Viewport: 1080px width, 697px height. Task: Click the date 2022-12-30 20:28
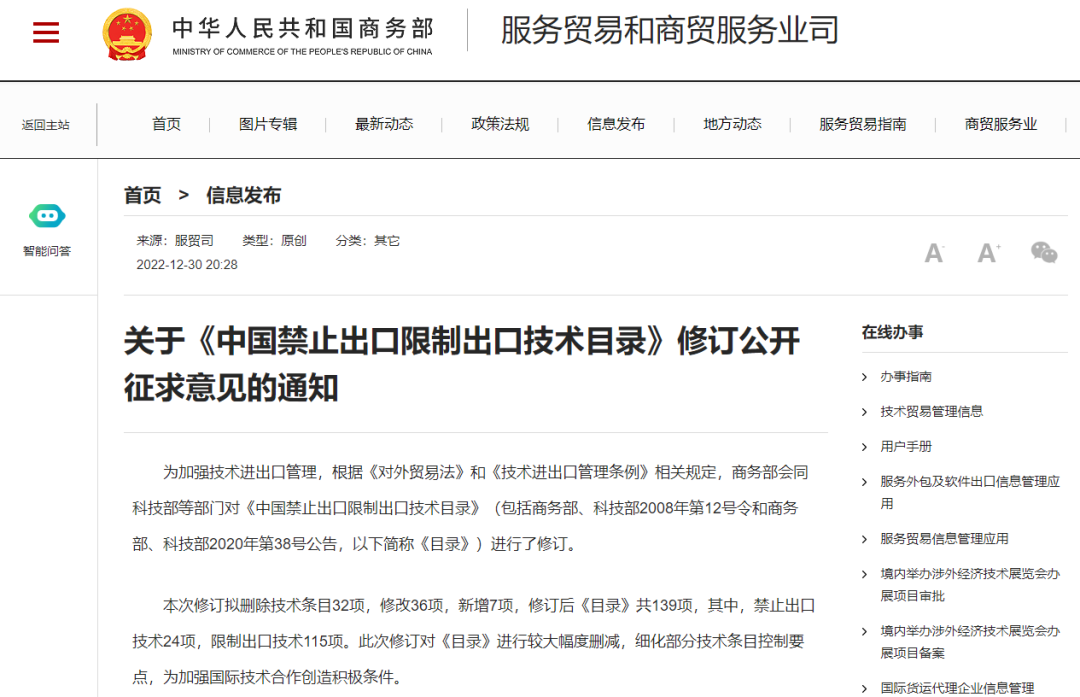[187, 264]
